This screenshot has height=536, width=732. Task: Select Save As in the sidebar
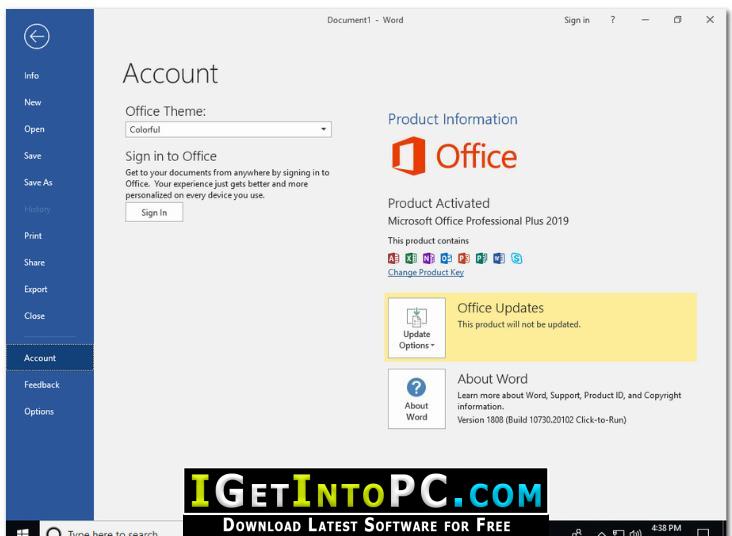pos(38,183)
